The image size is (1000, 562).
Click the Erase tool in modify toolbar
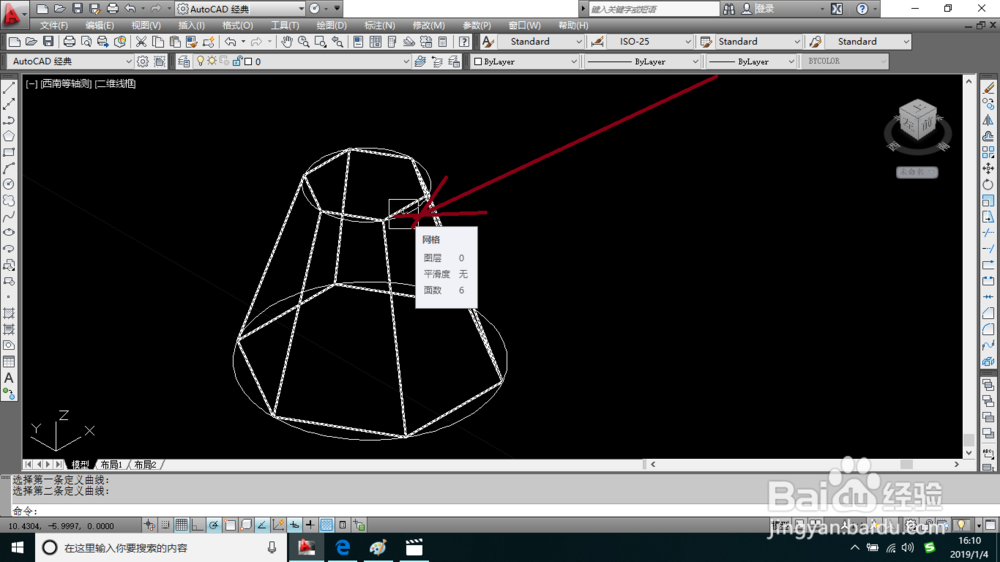tap(989, 88)
